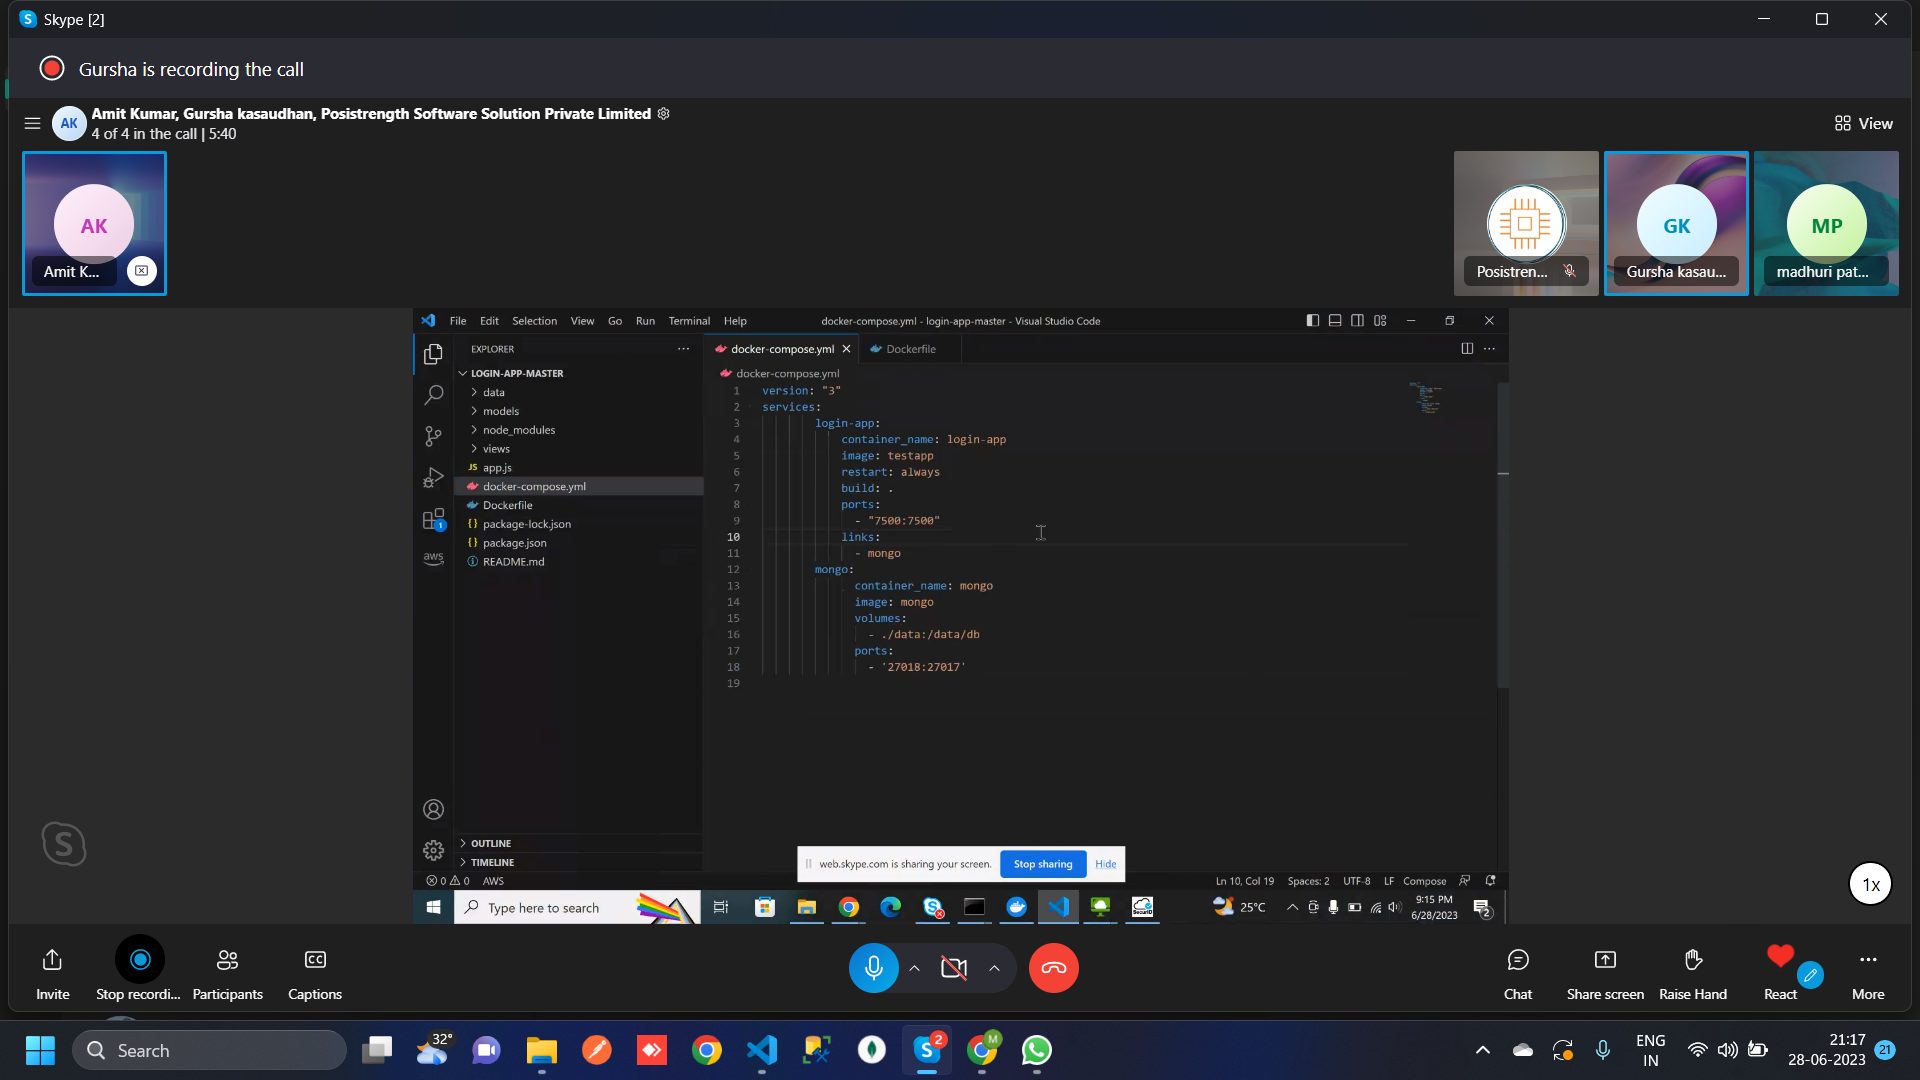Image resolution: width=1920 pixels, height=1080 pixels.
Task: Select Gursha kasaudhan participant tile
Action: tap(1676, 223)
